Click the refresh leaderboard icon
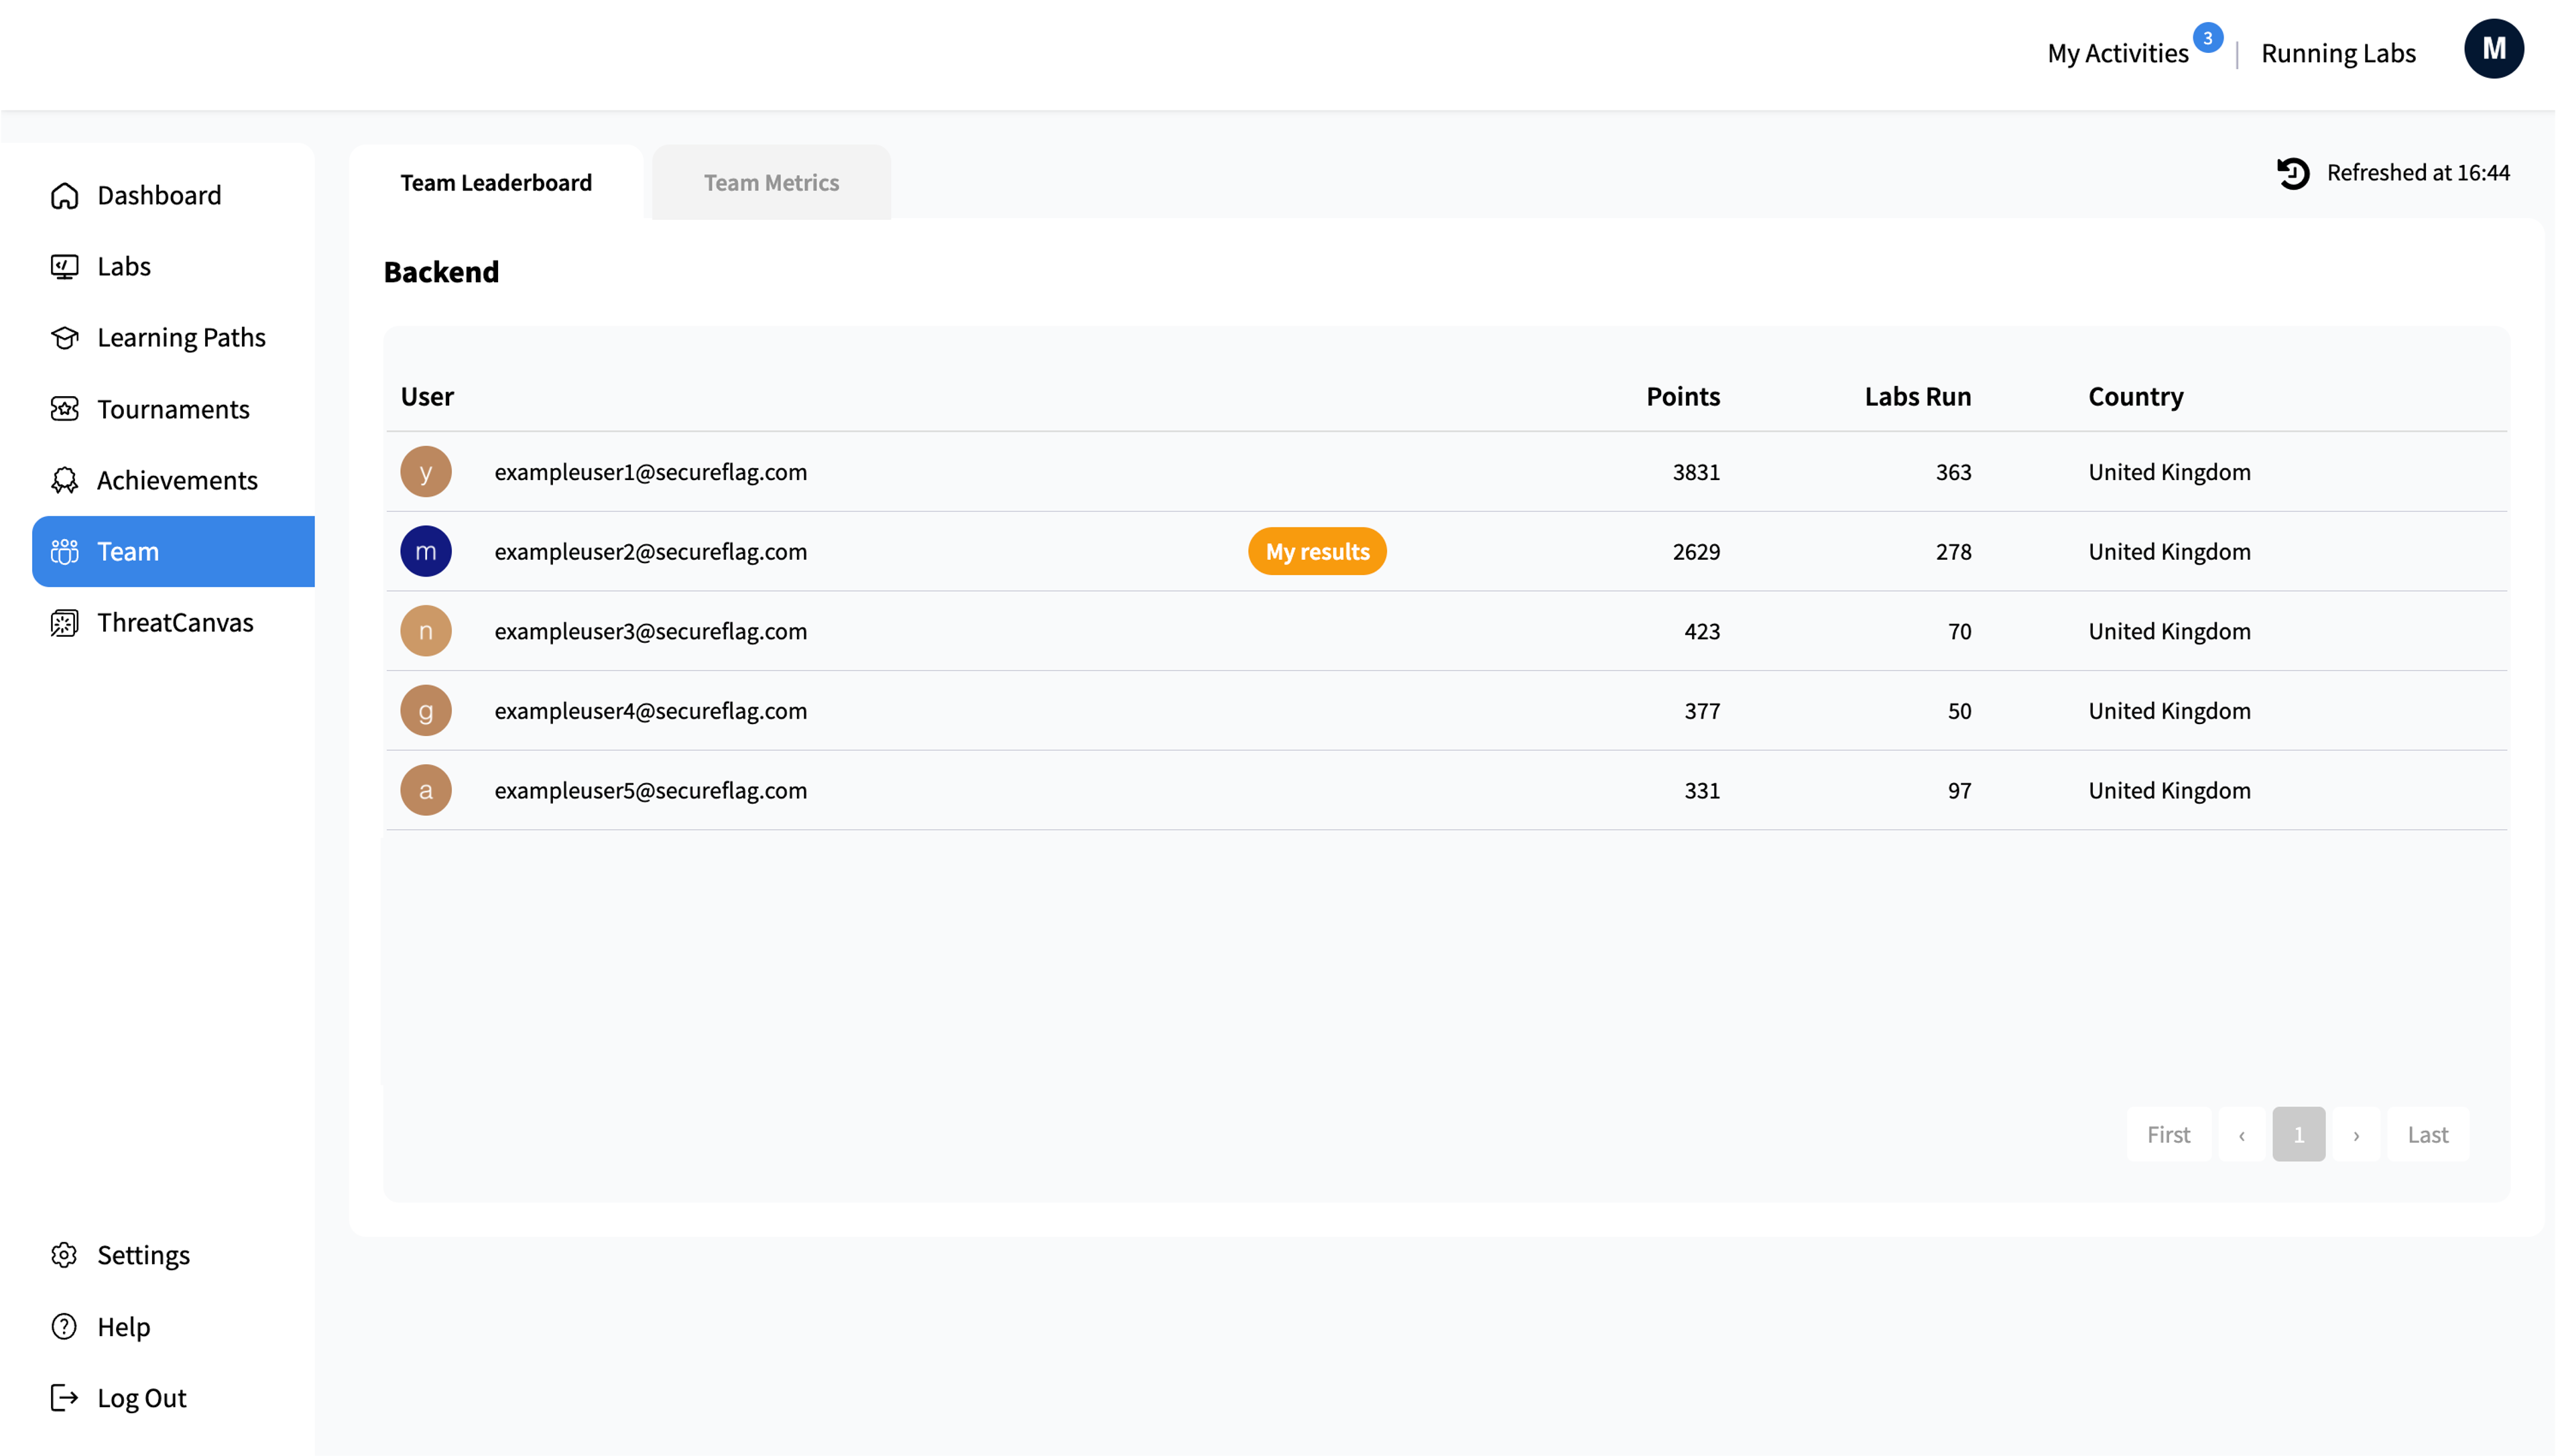Image resolution: width=2556 pixels, height=1456 pixels. 2293,173
